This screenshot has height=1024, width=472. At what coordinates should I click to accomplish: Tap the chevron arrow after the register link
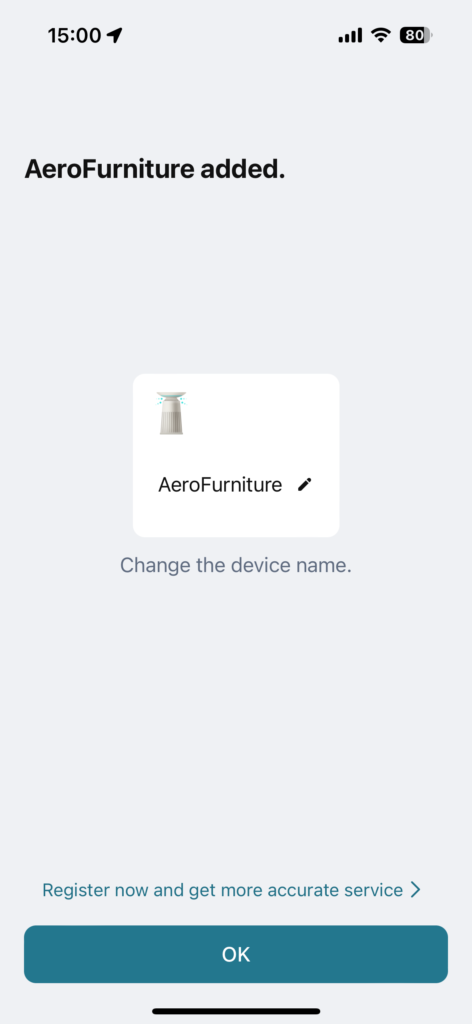pyautogui.click(x=415, y=889)
